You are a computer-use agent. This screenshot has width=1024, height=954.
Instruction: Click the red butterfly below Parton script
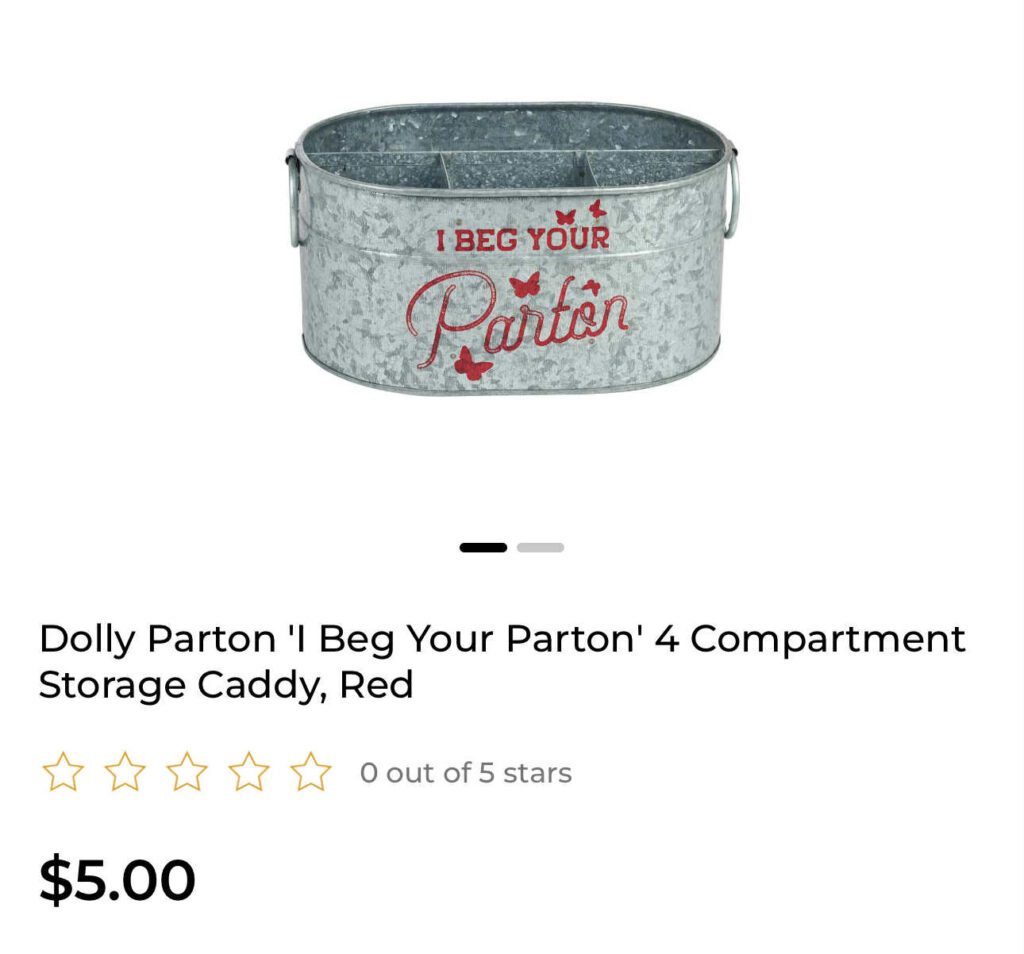point(472,364)
